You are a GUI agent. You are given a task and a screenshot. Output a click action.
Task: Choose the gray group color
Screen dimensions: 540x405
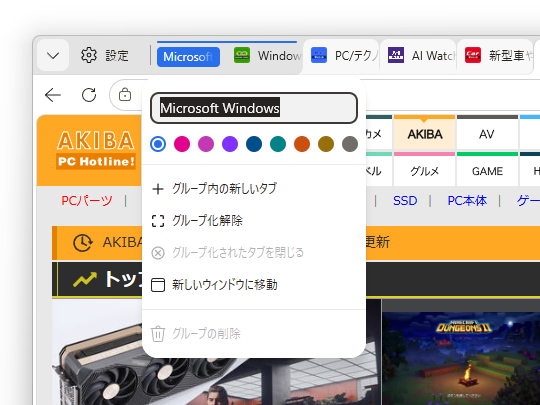click(x=350, y=144)
